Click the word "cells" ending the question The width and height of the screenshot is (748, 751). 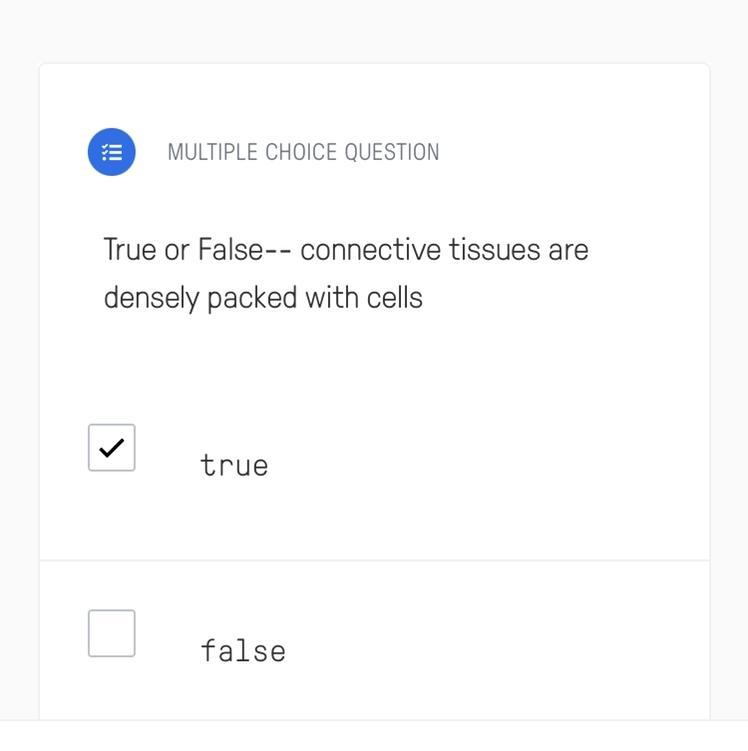394,298
